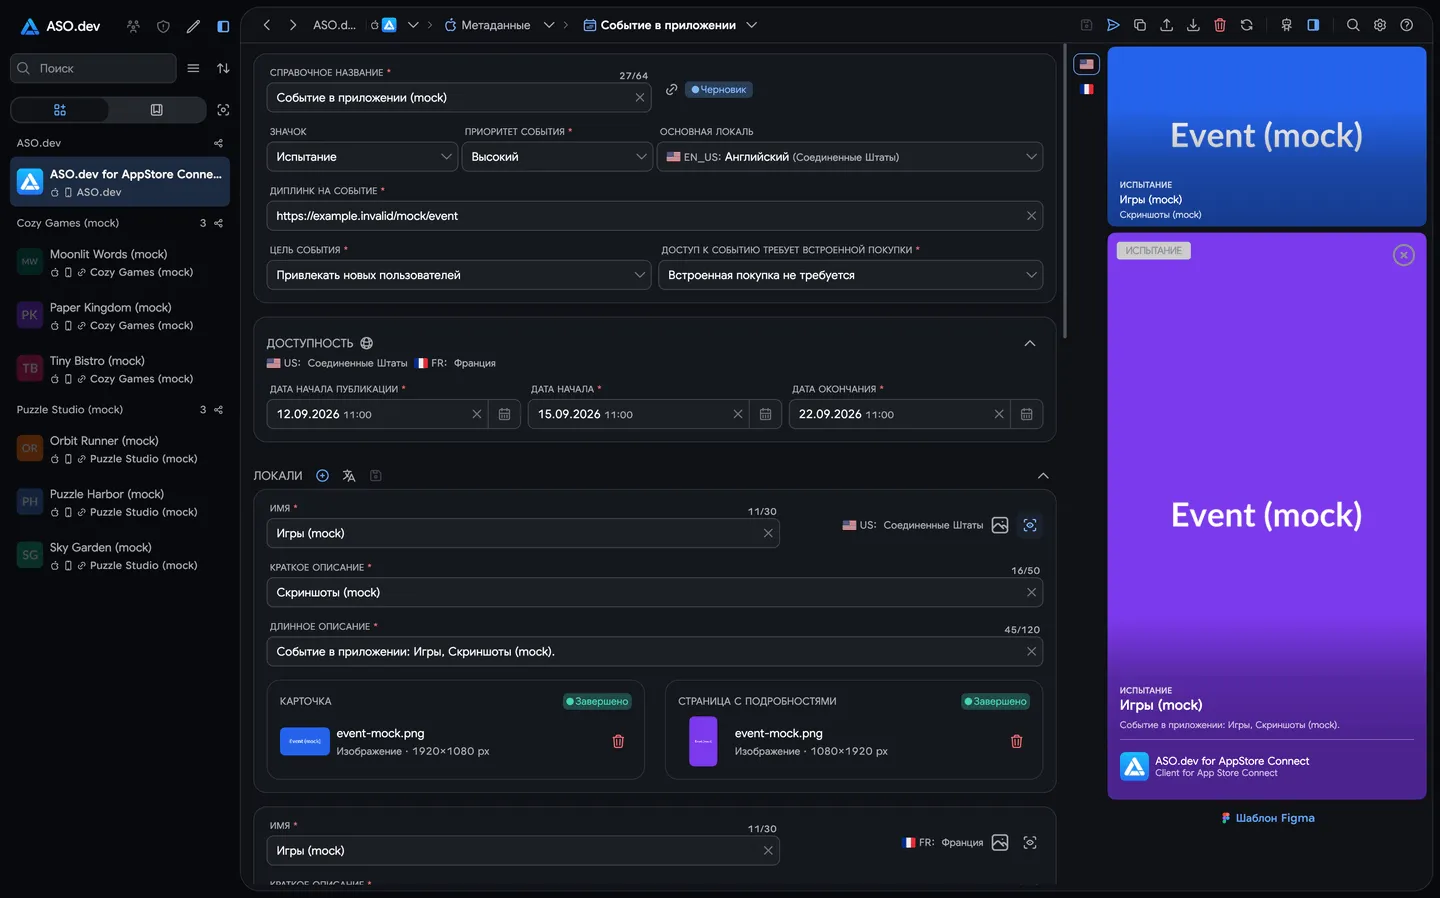This screenshot has height=898, width=1440.
Task: Open the search magnifier in top toolbar
Action: tap(1353, 25)
